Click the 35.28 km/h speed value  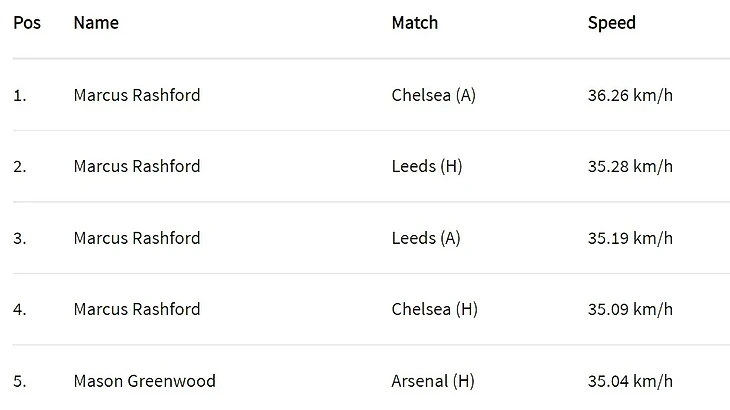pyautogui.click(x=630, y=166)
